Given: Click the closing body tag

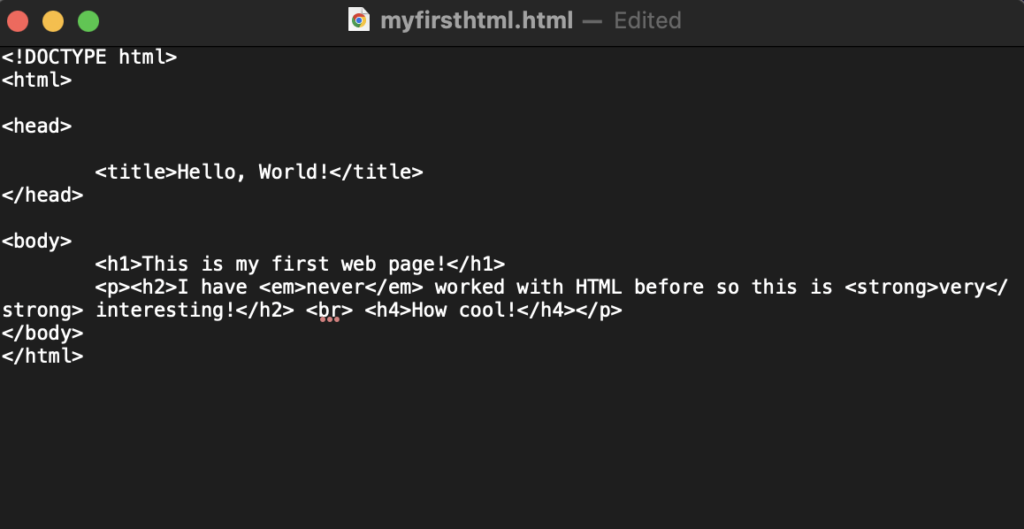Looking at the screenshot, I should click(42, 333).
